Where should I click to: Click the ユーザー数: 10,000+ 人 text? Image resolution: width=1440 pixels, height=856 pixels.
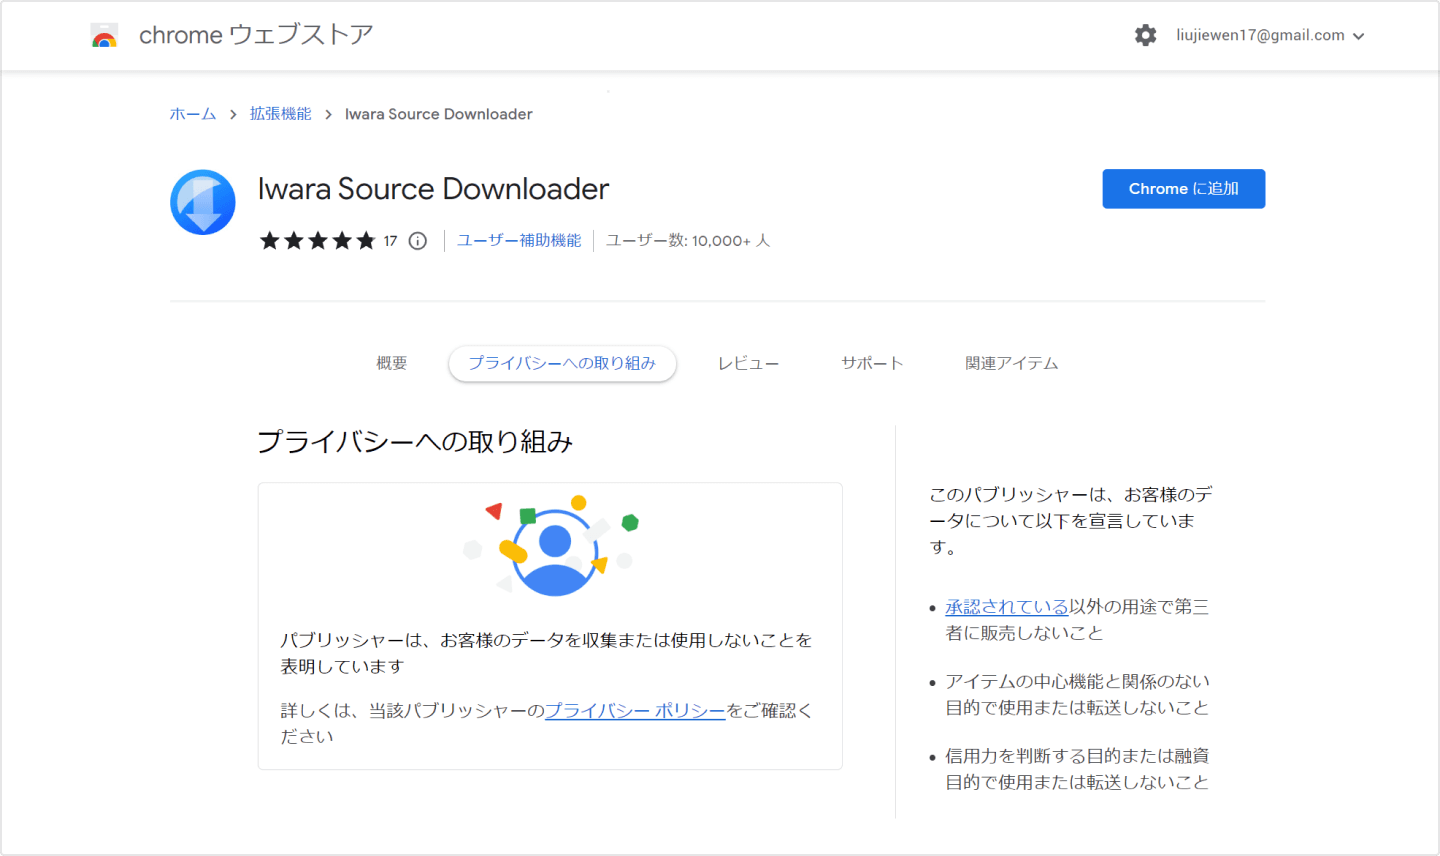pyautogui.click(x=688, y=240)
